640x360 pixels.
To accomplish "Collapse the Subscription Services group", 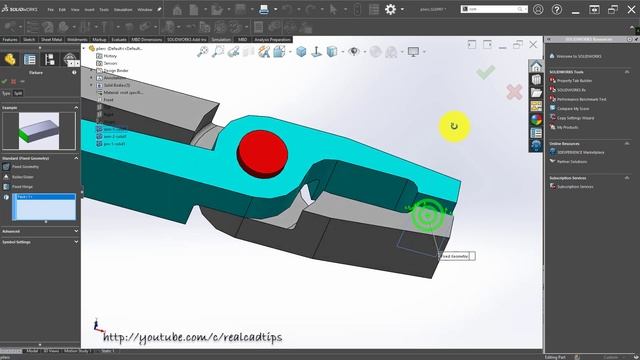I will 627,178.
